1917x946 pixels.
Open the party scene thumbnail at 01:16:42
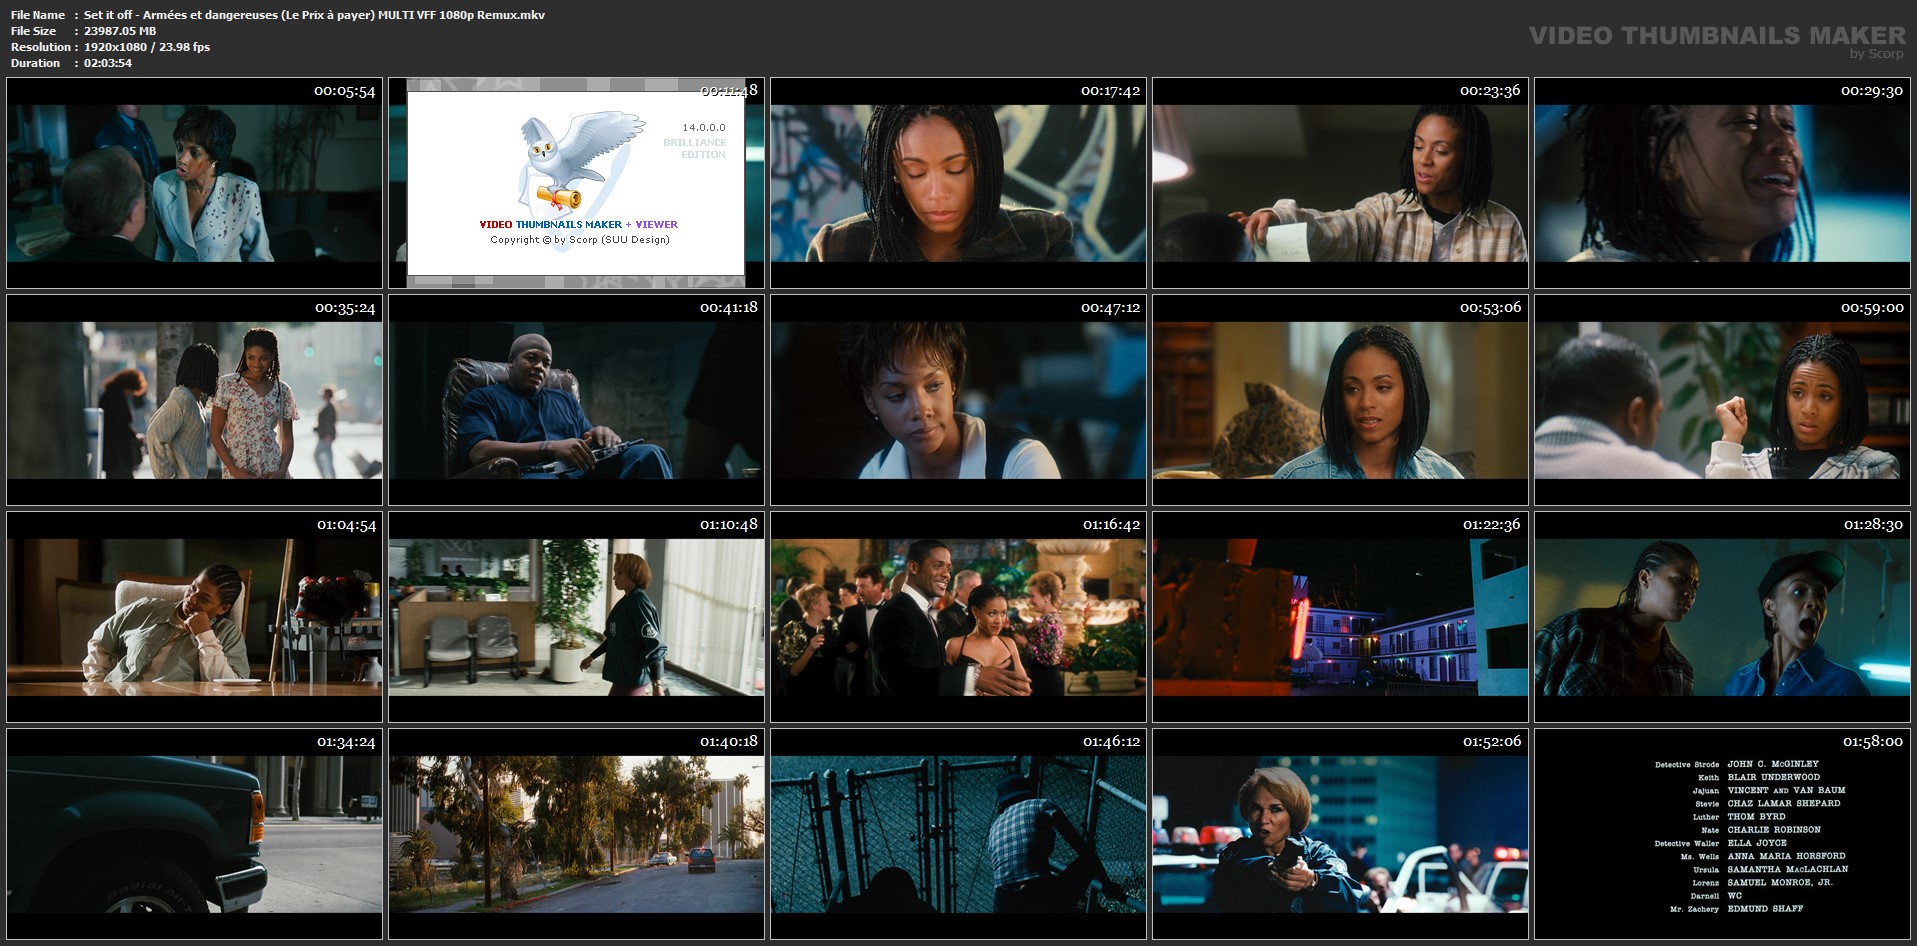[958, 617]
